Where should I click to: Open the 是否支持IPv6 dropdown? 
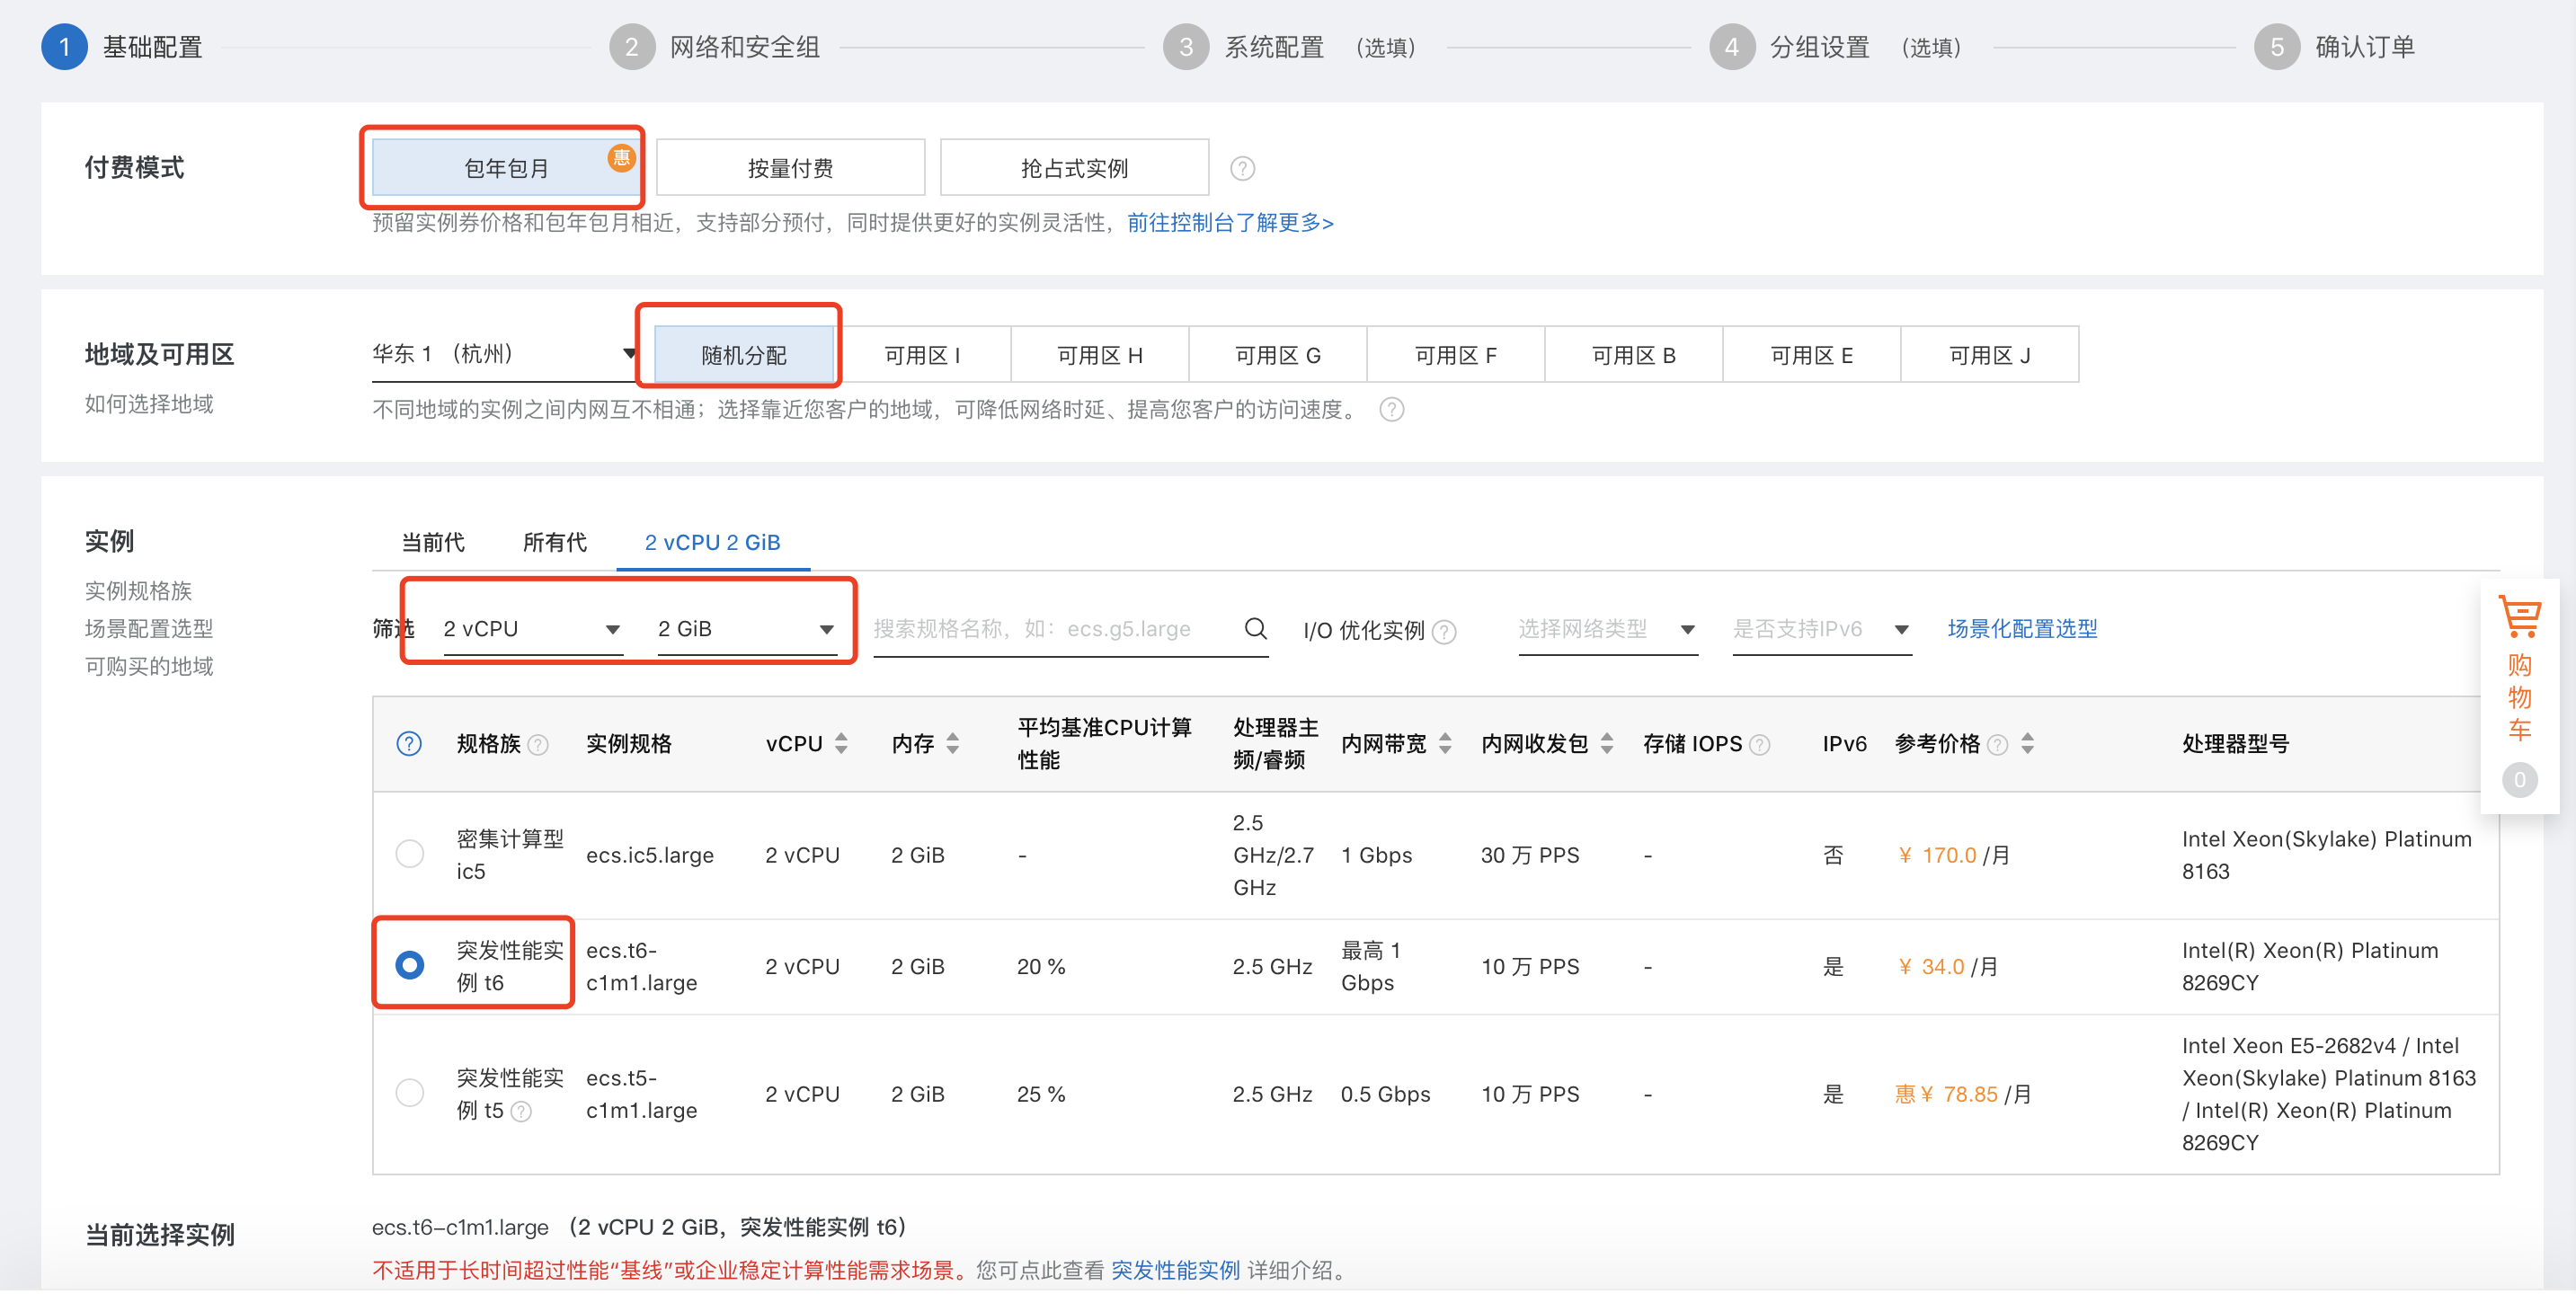[x=1822, y=629]
